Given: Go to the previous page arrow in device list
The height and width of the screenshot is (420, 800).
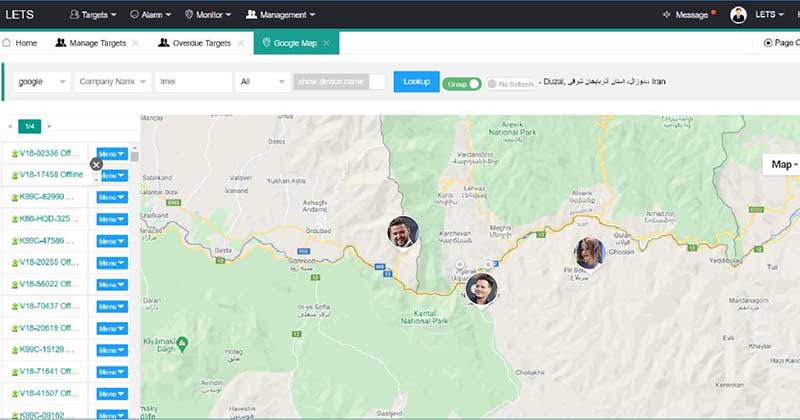Looking at the screenshot, I should click(x=10, y=126).
